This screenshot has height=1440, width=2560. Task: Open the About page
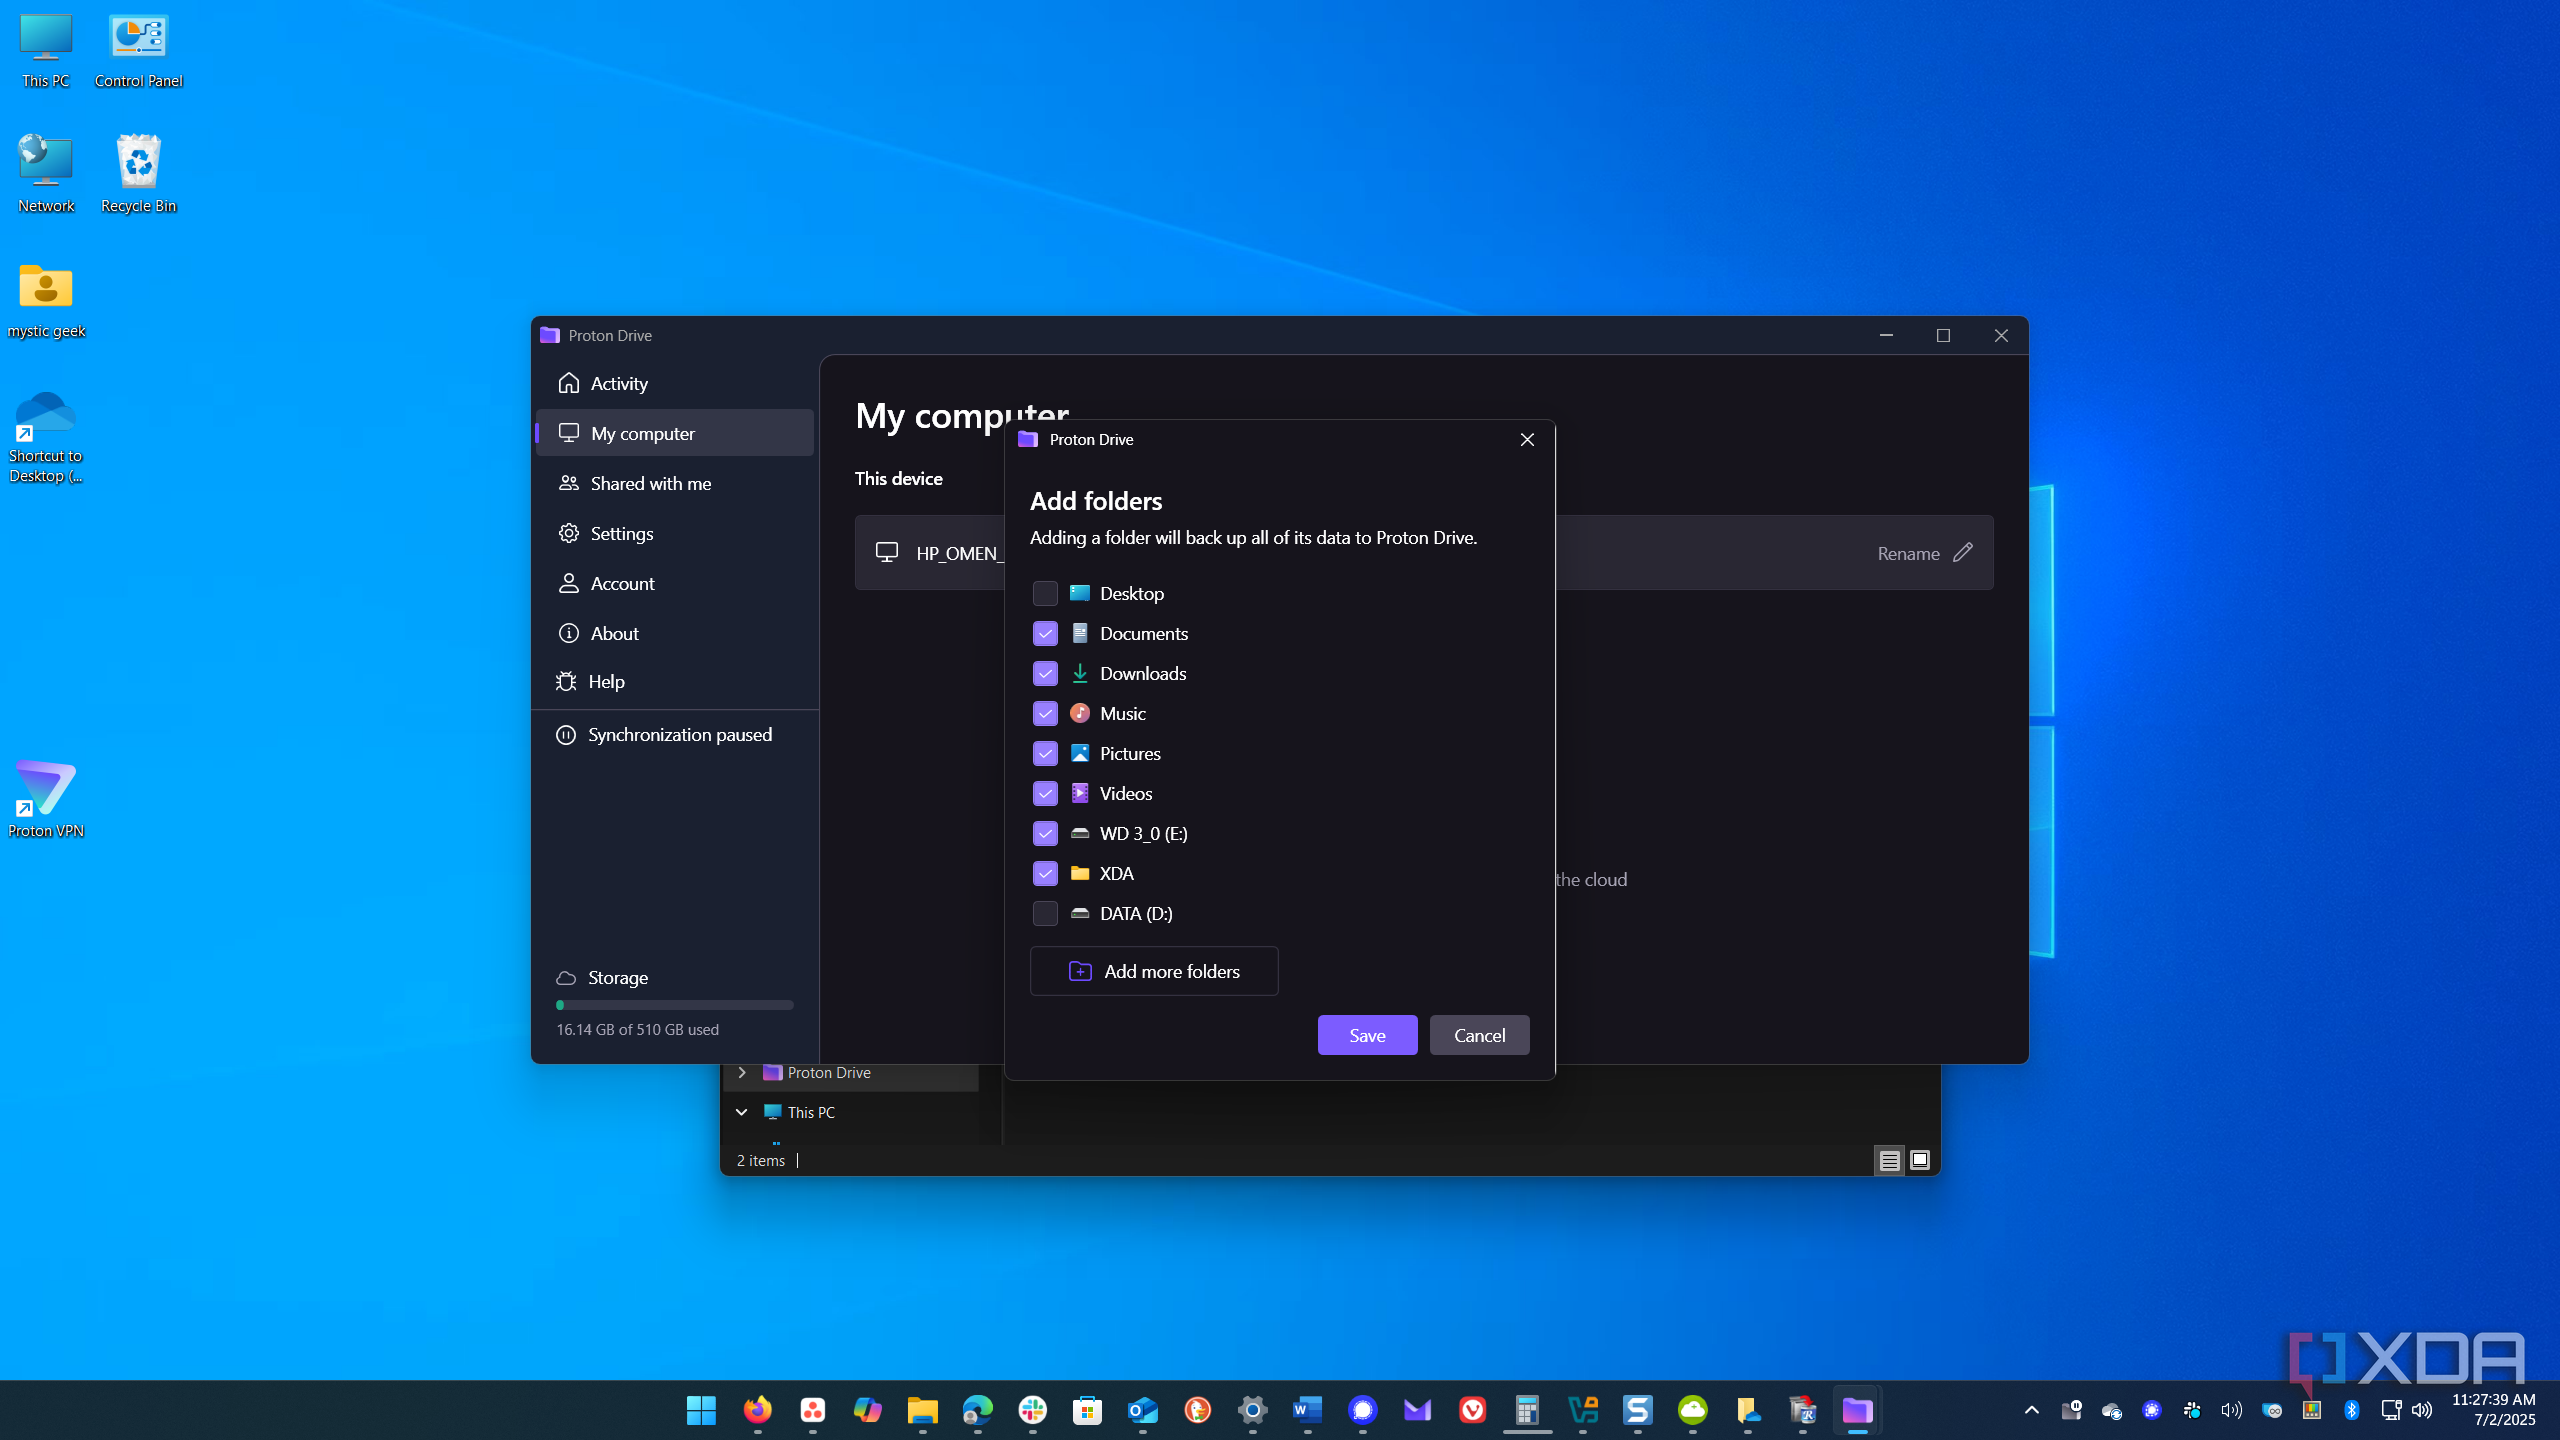[x=675, y=633]
